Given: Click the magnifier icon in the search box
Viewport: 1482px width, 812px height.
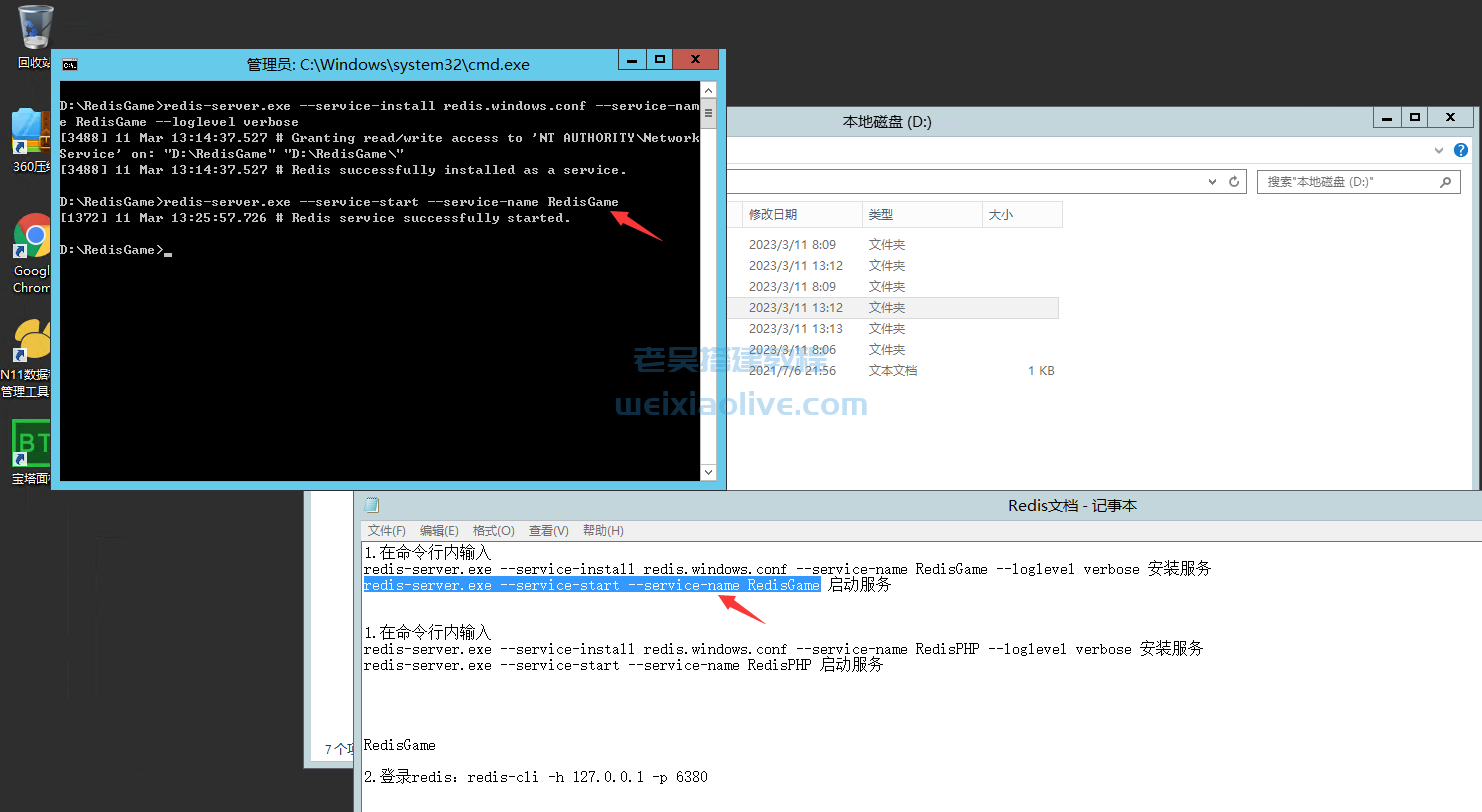Looking at the screenshot, I should (x=1446, y=181).
